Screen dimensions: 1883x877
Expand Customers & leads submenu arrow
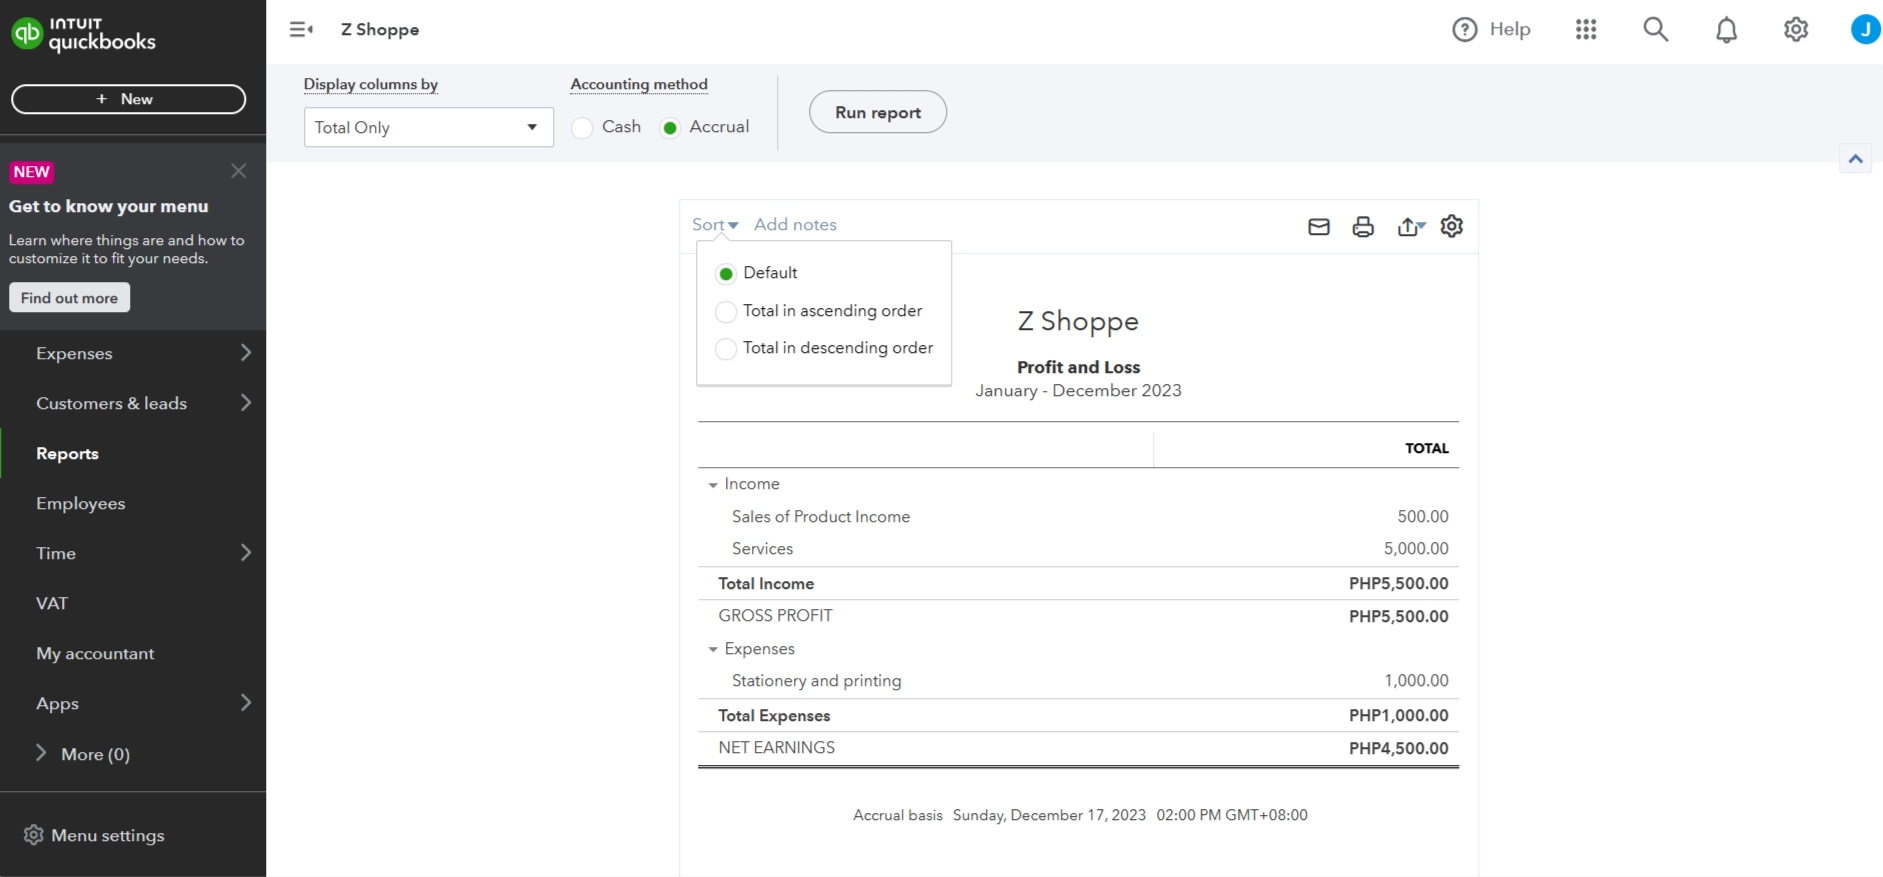(x=245, y=403)
